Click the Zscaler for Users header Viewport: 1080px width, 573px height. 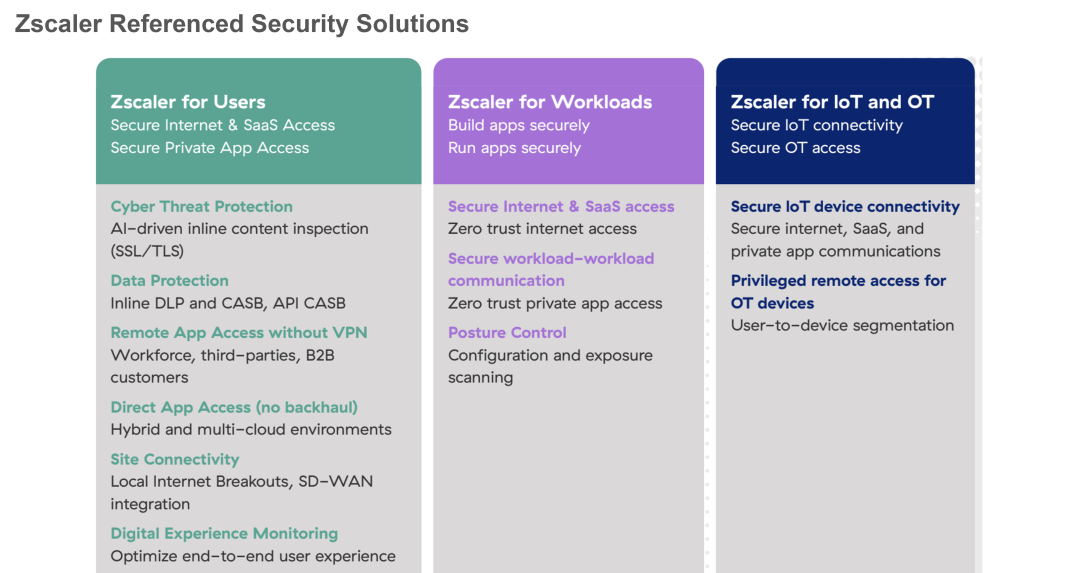click(x=188, y=102)
